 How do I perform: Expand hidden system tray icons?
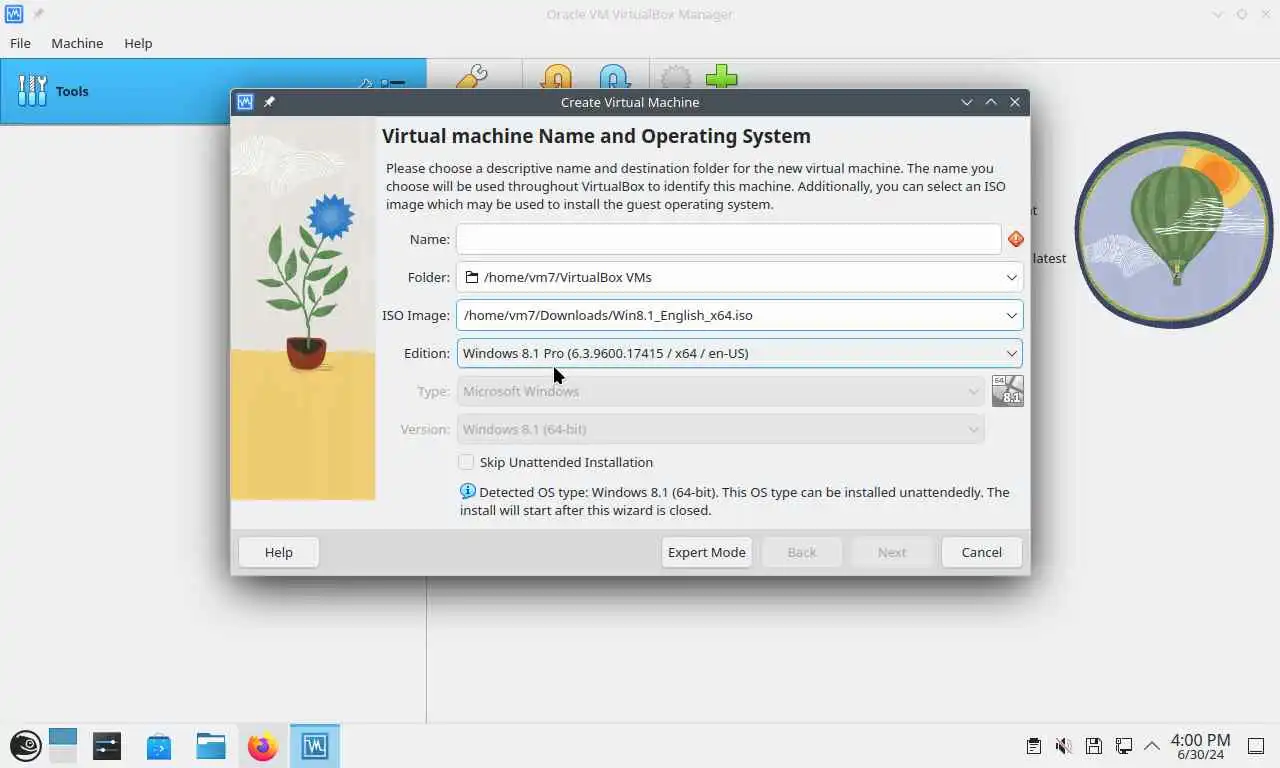1152,746
